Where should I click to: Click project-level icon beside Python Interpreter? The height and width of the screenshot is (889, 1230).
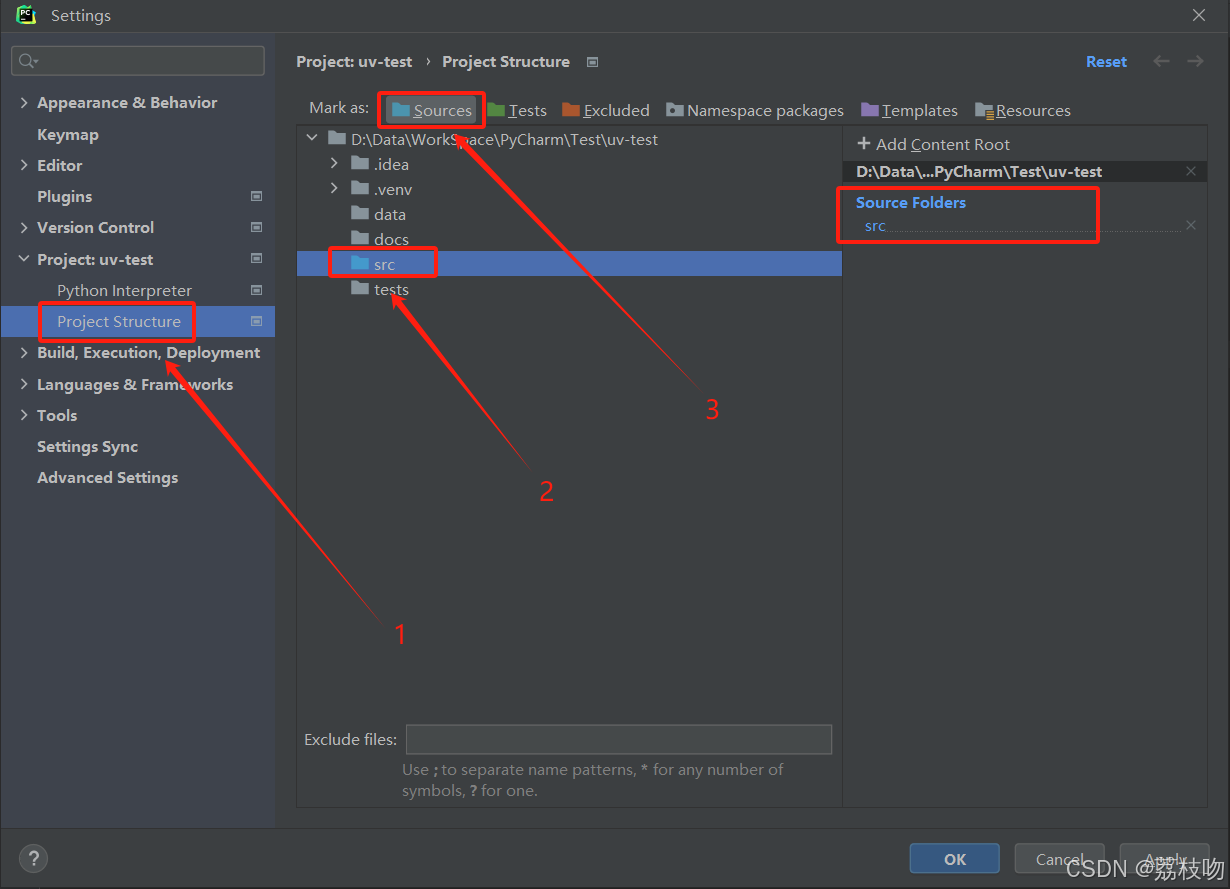coord(256,290)
